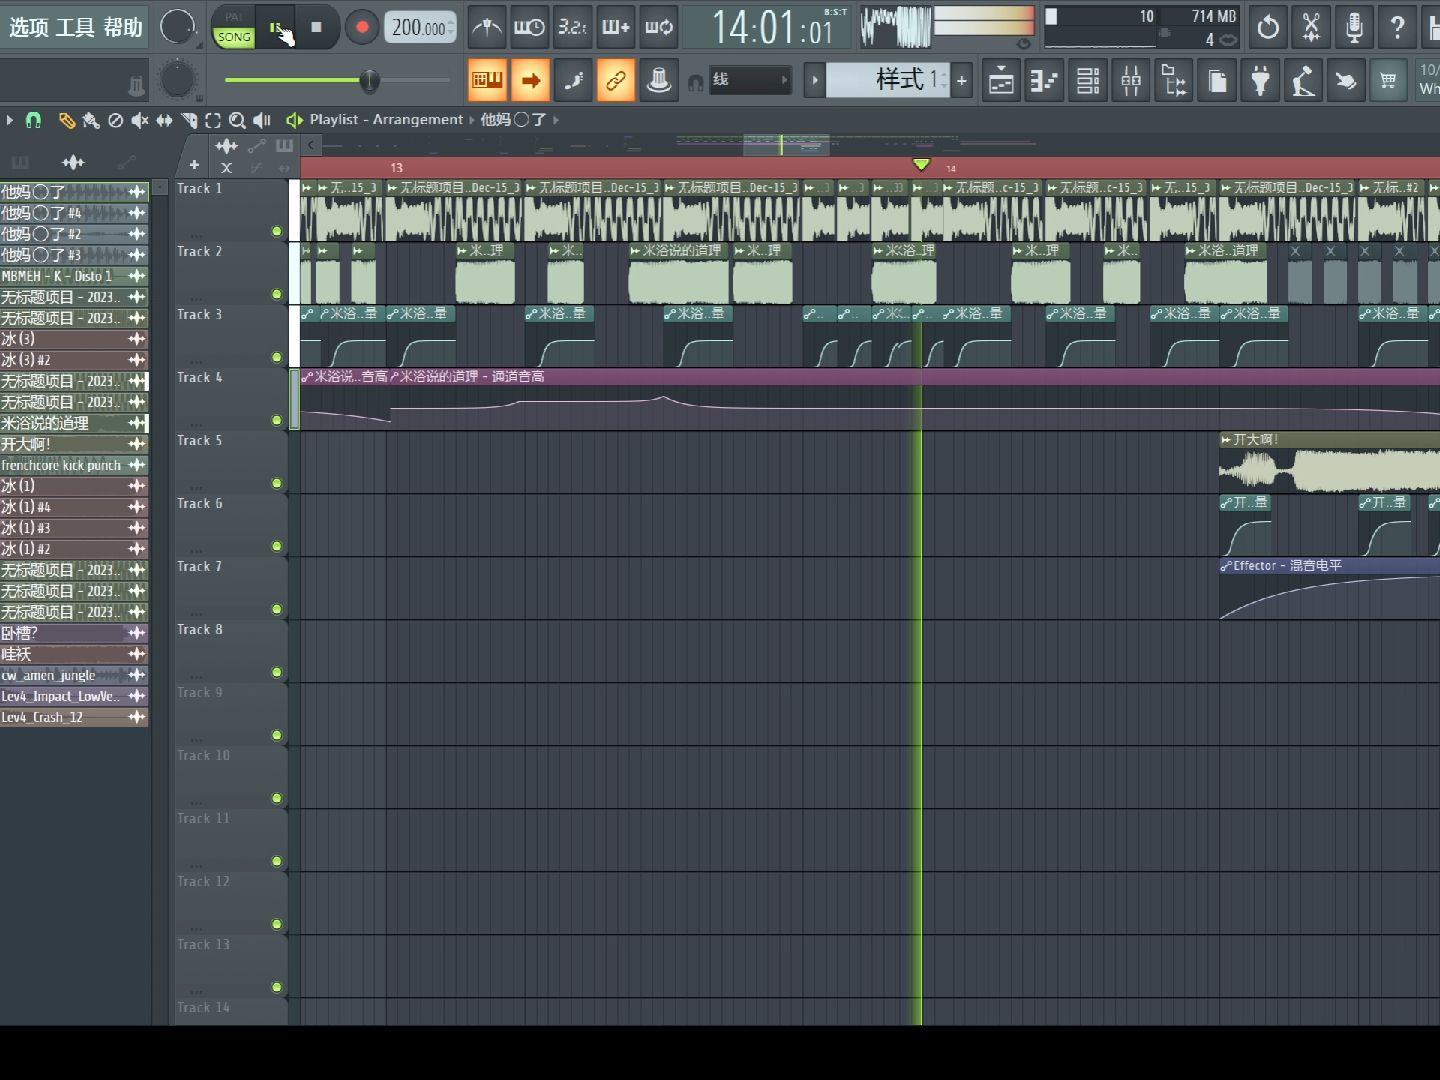The height and width of the screenshot is (1080, 1440).
Task: Select the playlist paint brush tool
Action: click(x=91, y=120)
